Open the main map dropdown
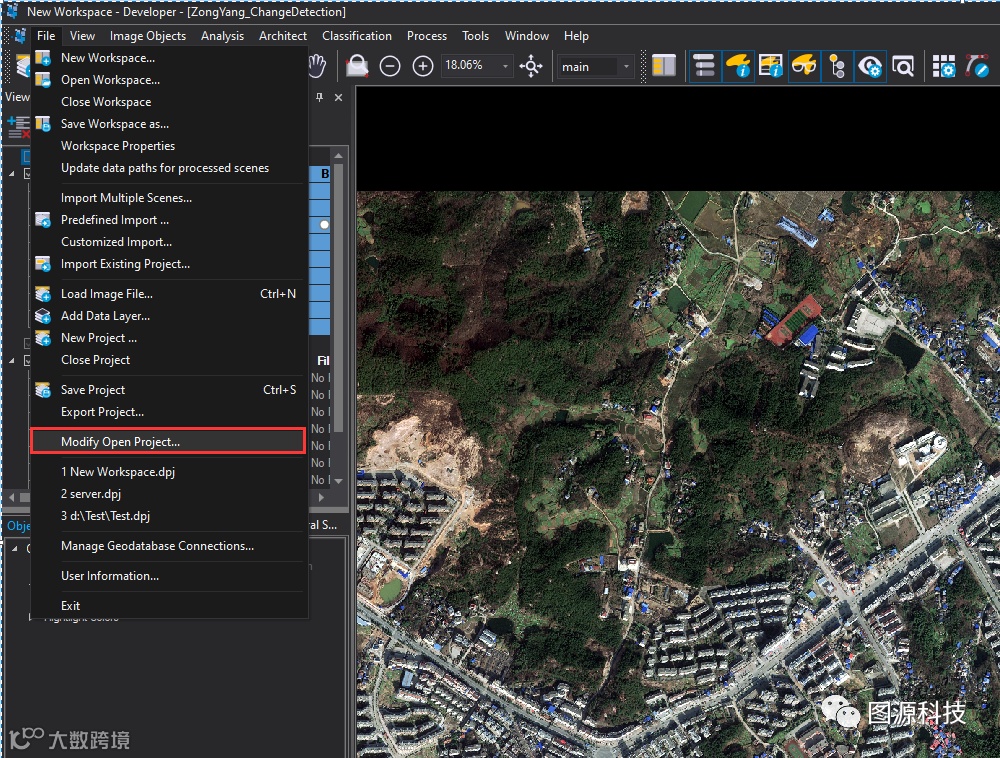Image resolution: width=1000 pixels, height=758 pixels. pos(626,66)
